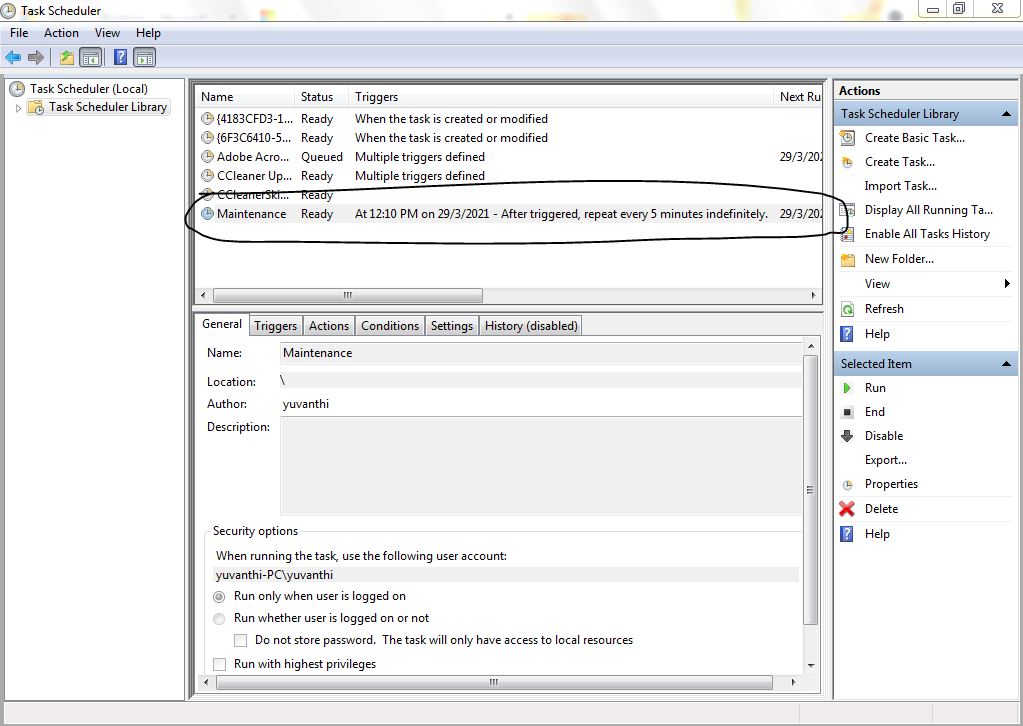Click the Import Task... action

click(900, 186)
